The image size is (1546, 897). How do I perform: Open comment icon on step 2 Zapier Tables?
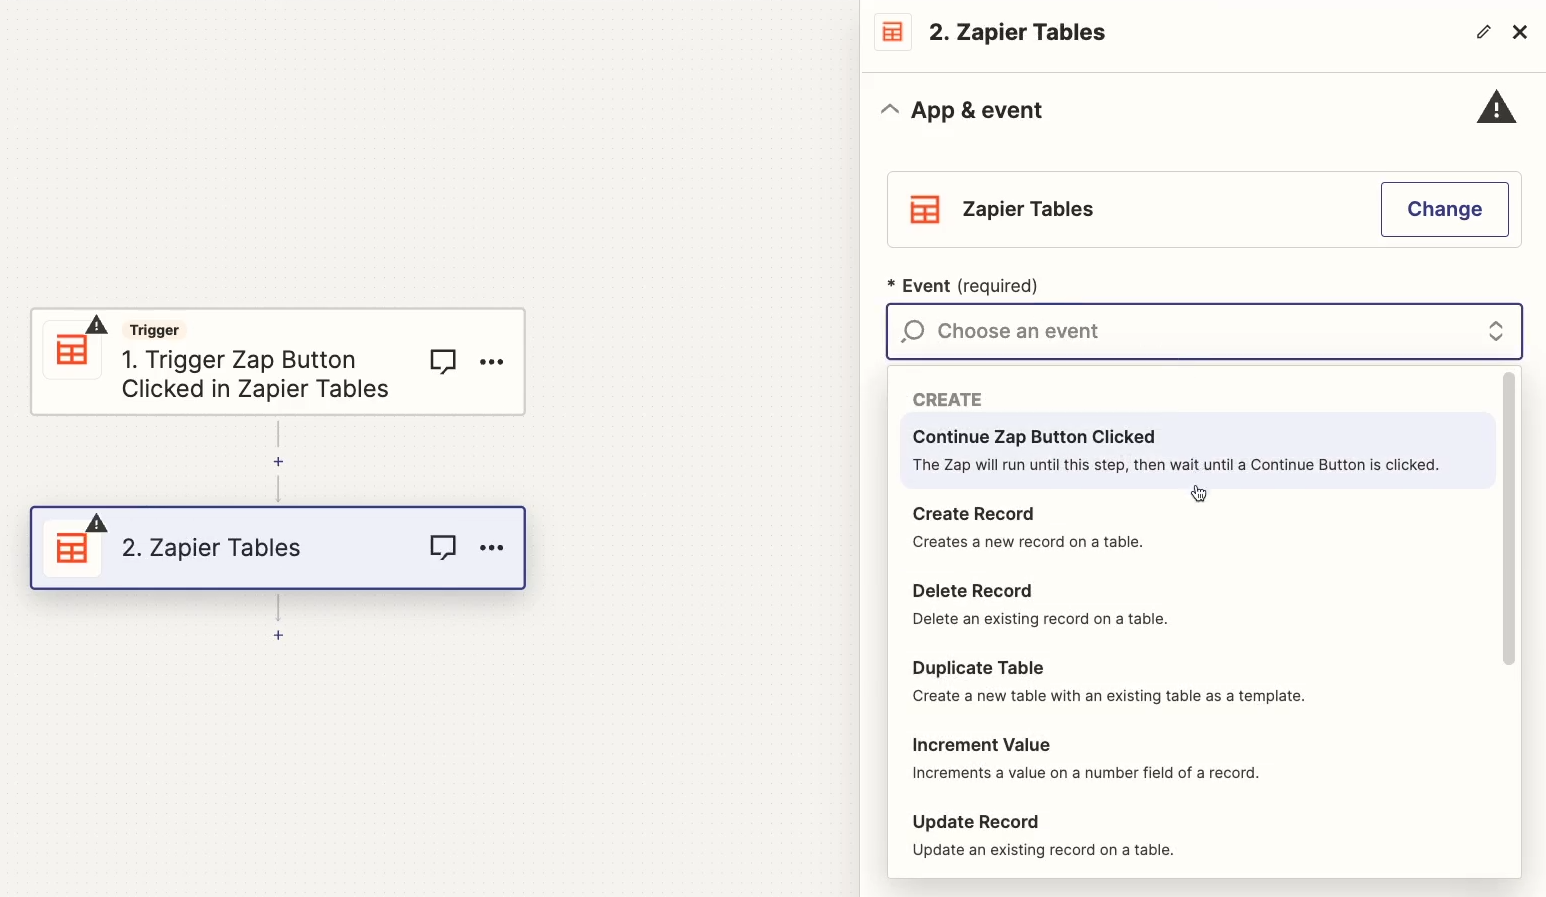pos(443,548)
